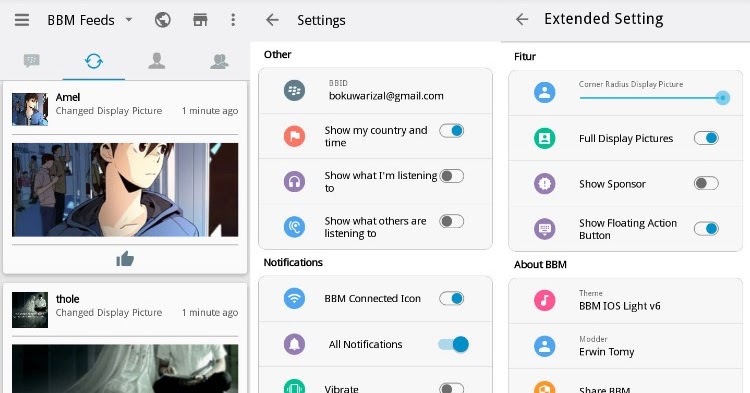Enable Show Sponsor switch
The width and height of the screenshot is (750, 393).
[x=706, y=183]
